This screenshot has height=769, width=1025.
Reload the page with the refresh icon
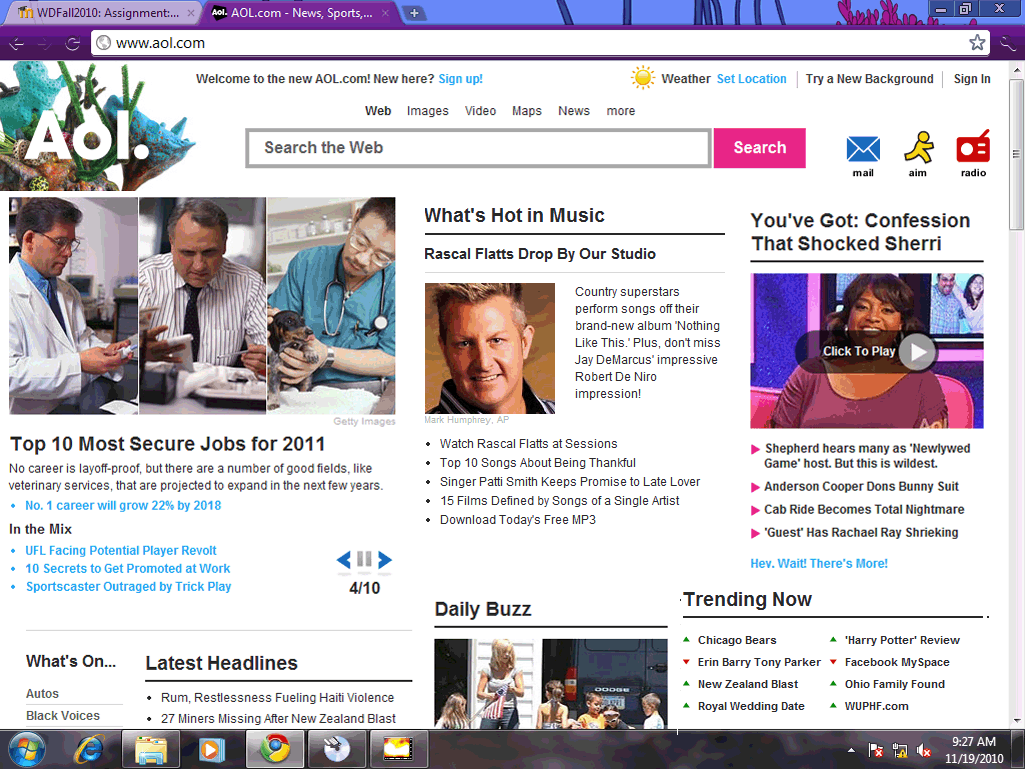click(x=73, y=43)
